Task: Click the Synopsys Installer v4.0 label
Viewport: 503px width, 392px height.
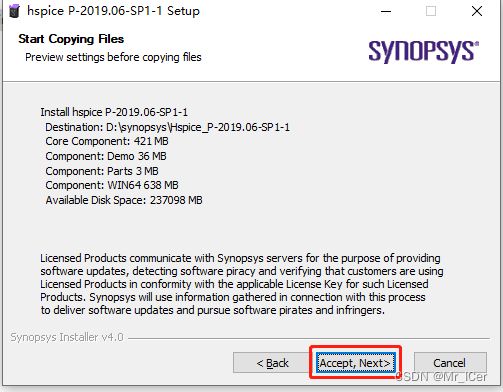Action: tap(67, 337)
